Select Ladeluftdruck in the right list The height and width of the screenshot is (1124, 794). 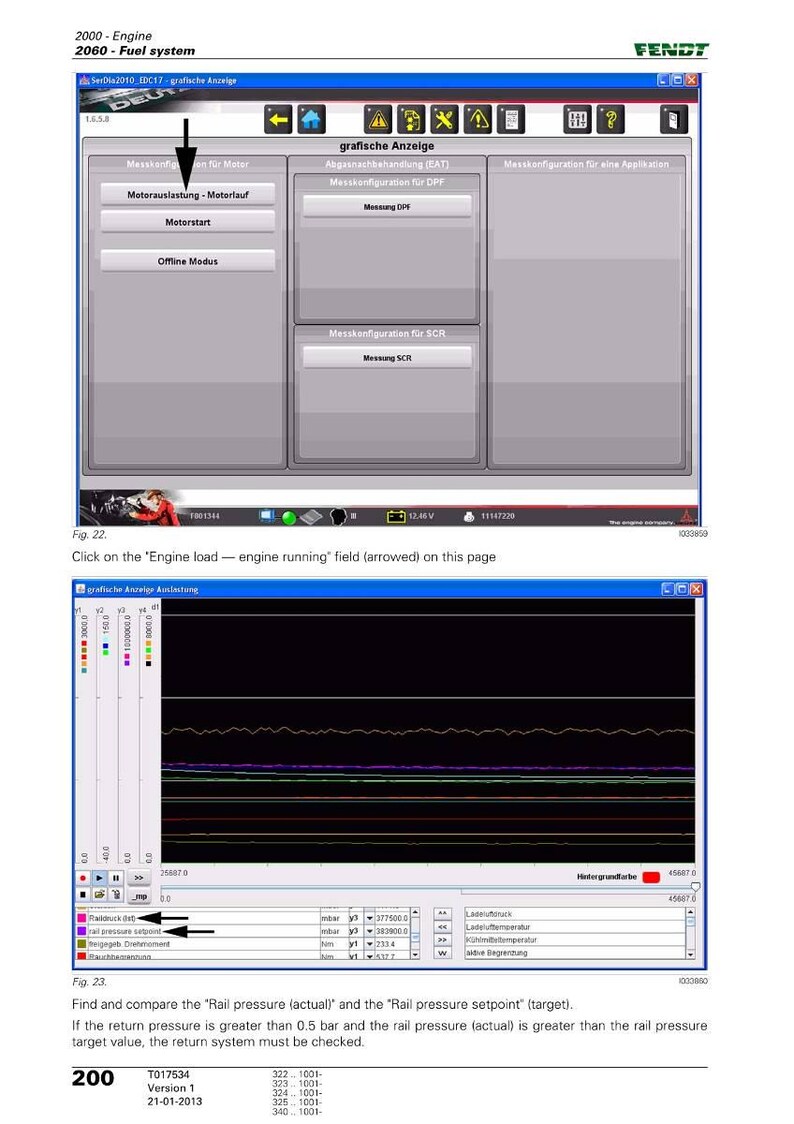click(575, 914)
